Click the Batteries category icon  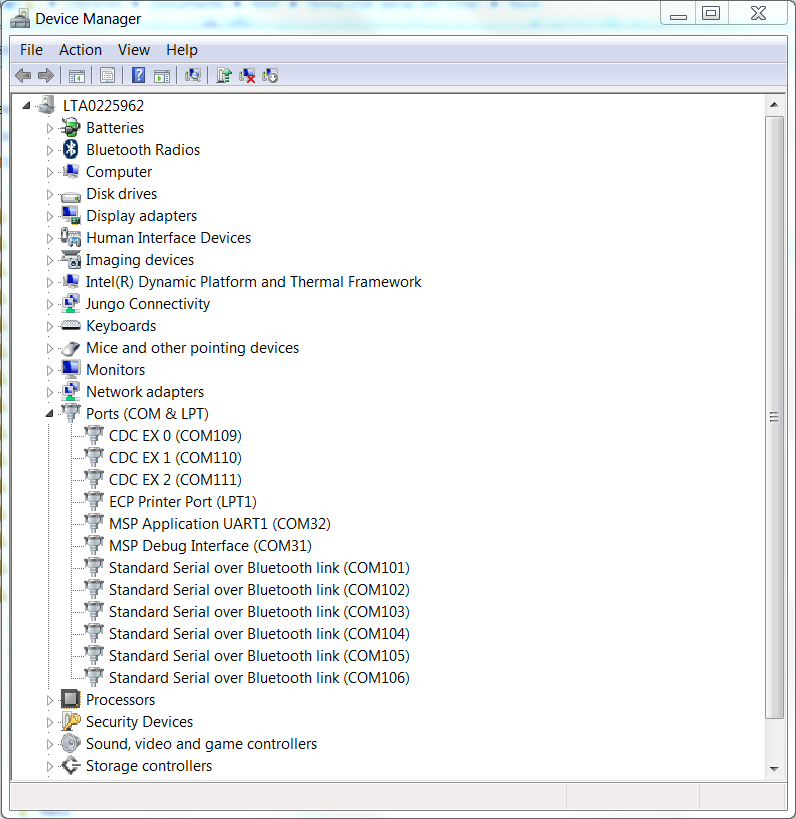point(71,128)
